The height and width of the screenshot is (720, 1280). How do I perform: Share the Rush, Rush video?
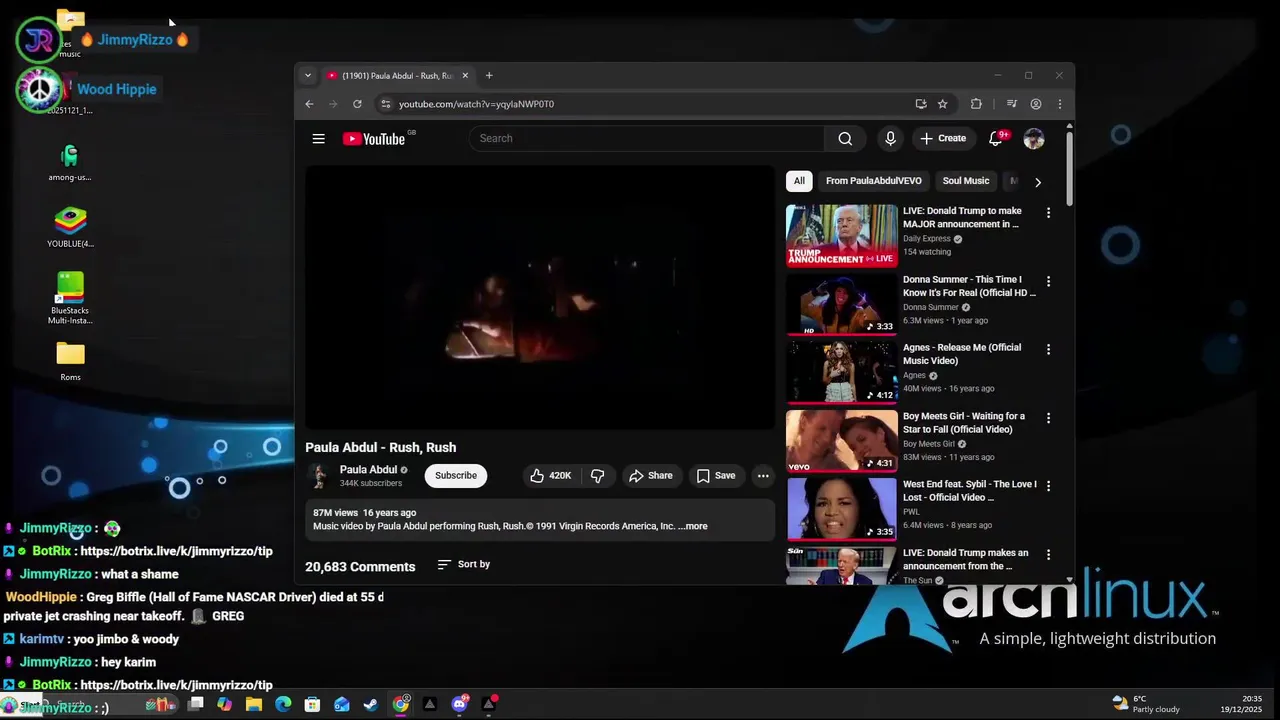click(650, 476)
